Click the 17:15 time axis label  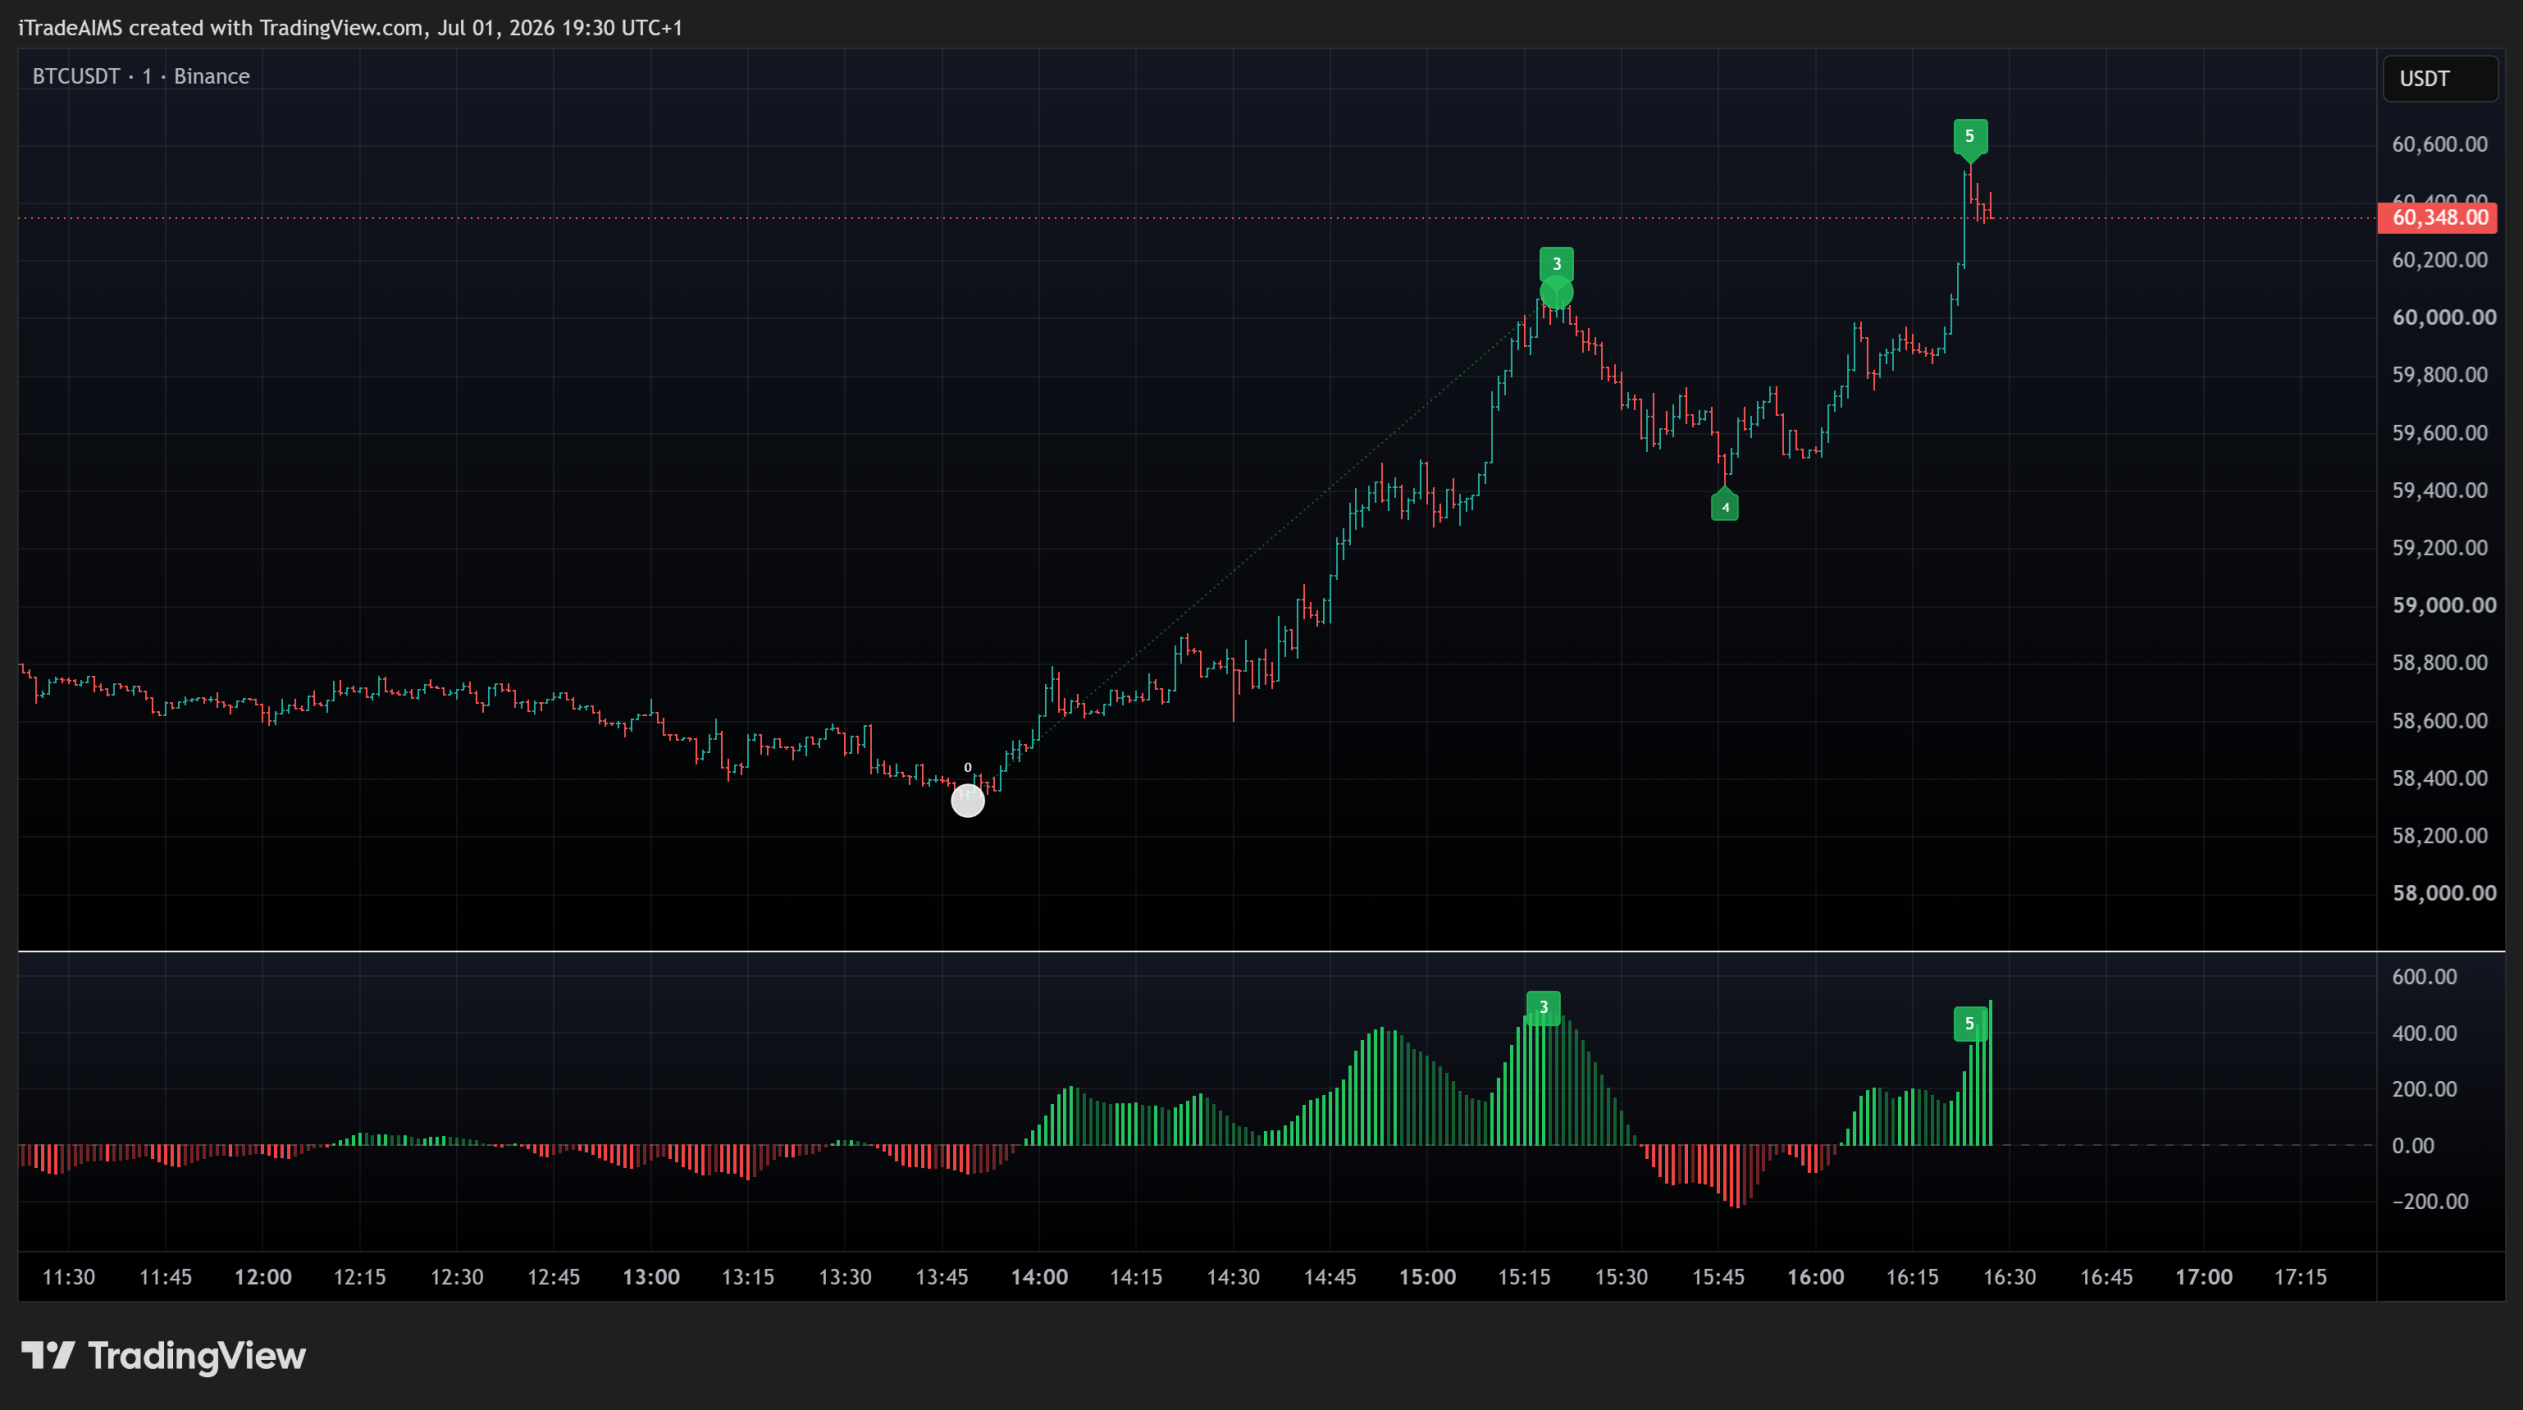pos(2301,1277)
